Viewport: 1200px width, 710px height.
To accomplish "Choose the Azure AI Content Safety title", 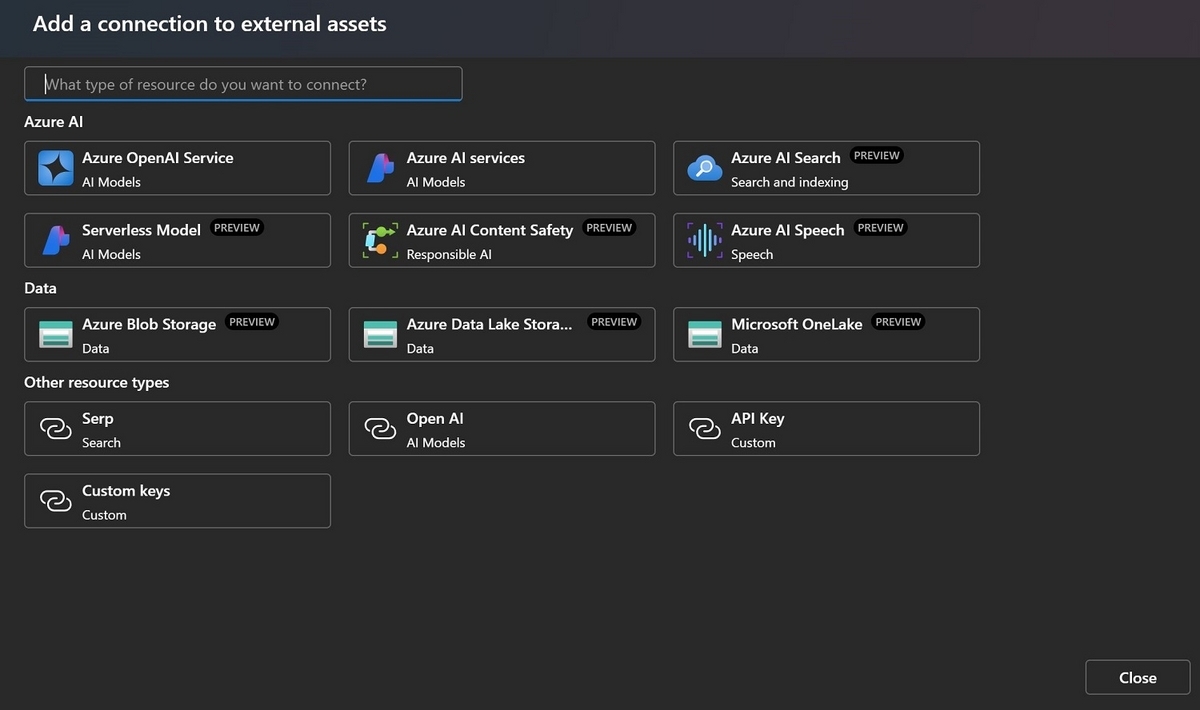I will pyautogui.click(x=490, y=230).
